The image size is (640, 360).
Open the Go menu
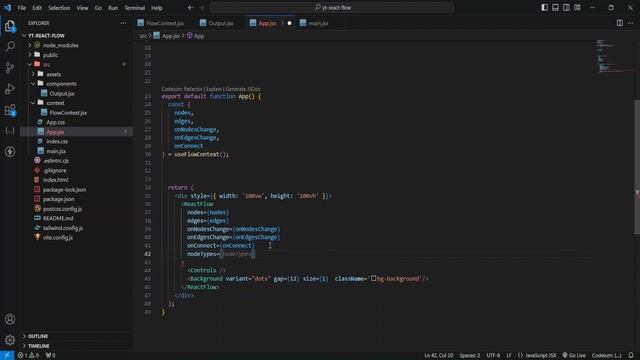point(98,8)
